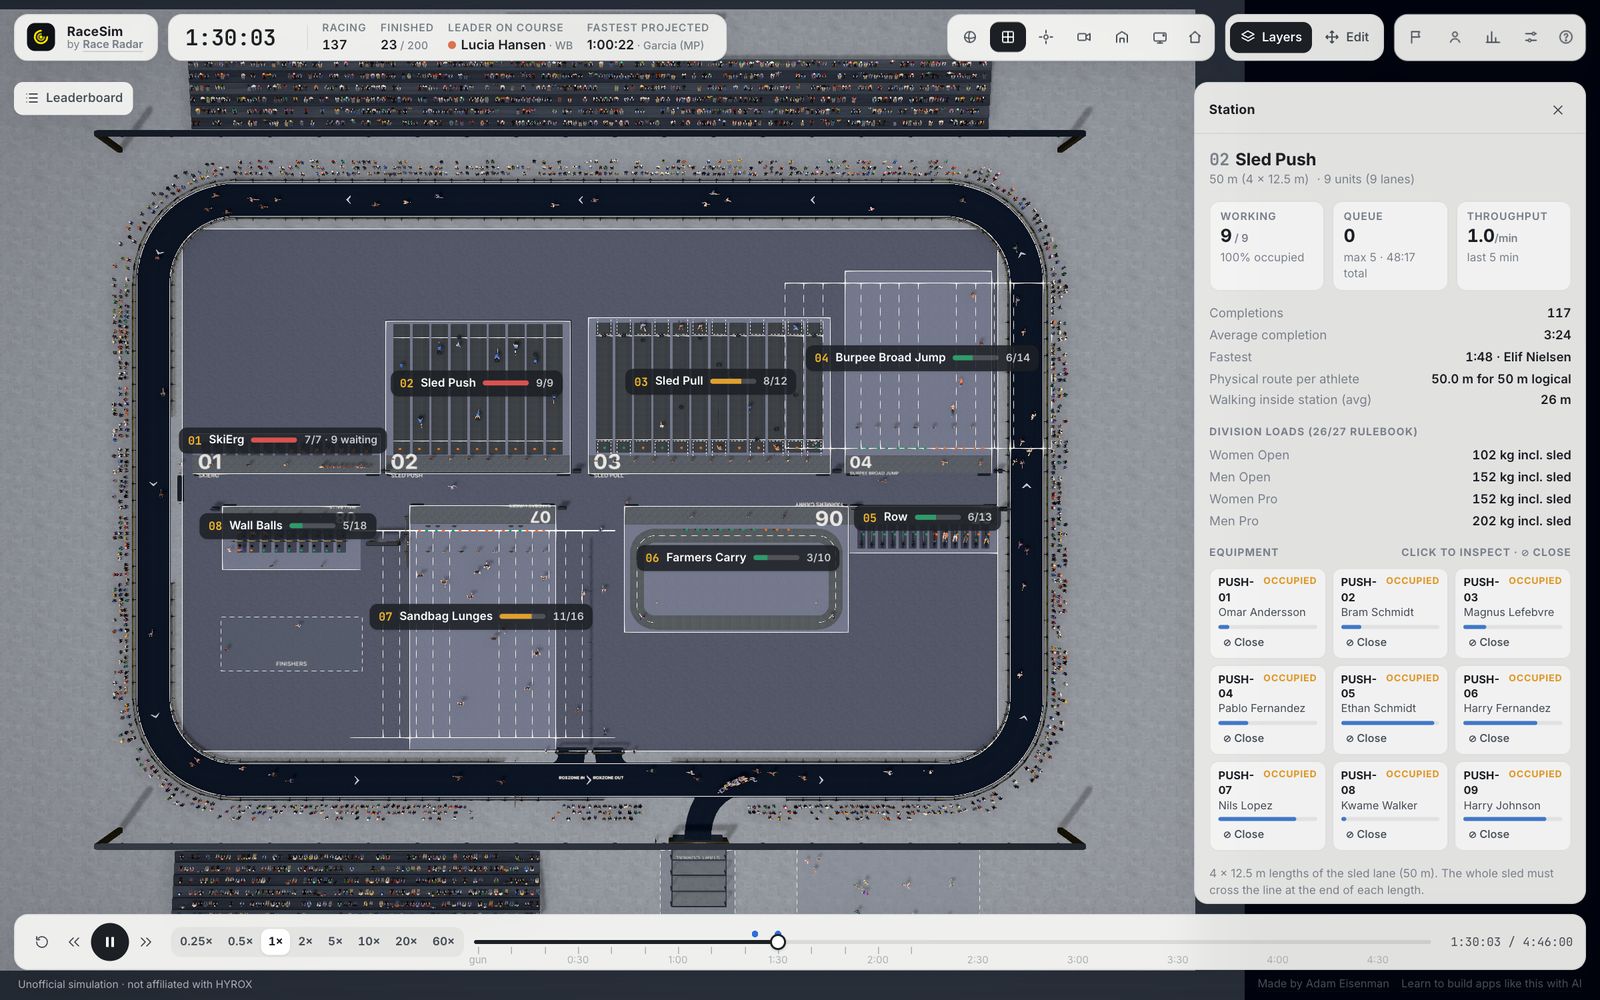Click the crosshair follow-target icon
The width and height of the screenshot is (1600, 1000).
(1046, 37)
